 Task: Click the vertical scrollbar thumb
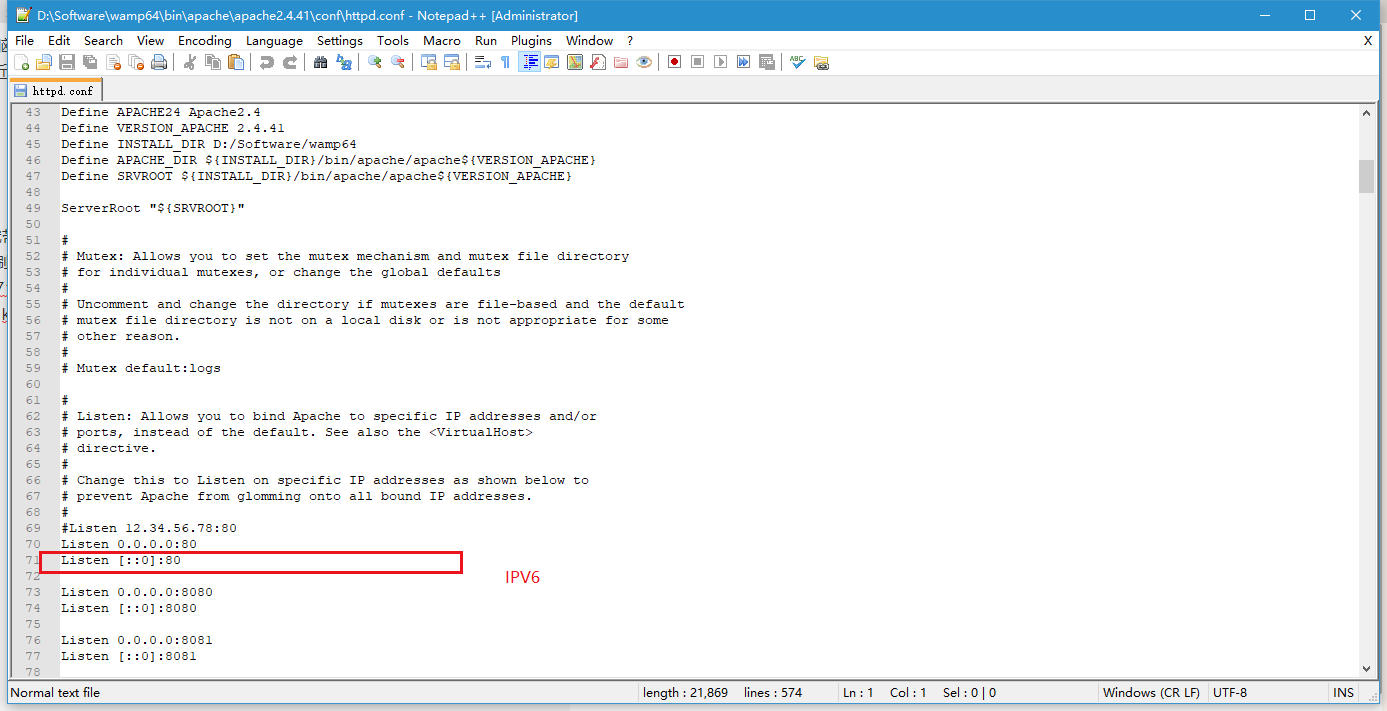tap(1366, 176)
